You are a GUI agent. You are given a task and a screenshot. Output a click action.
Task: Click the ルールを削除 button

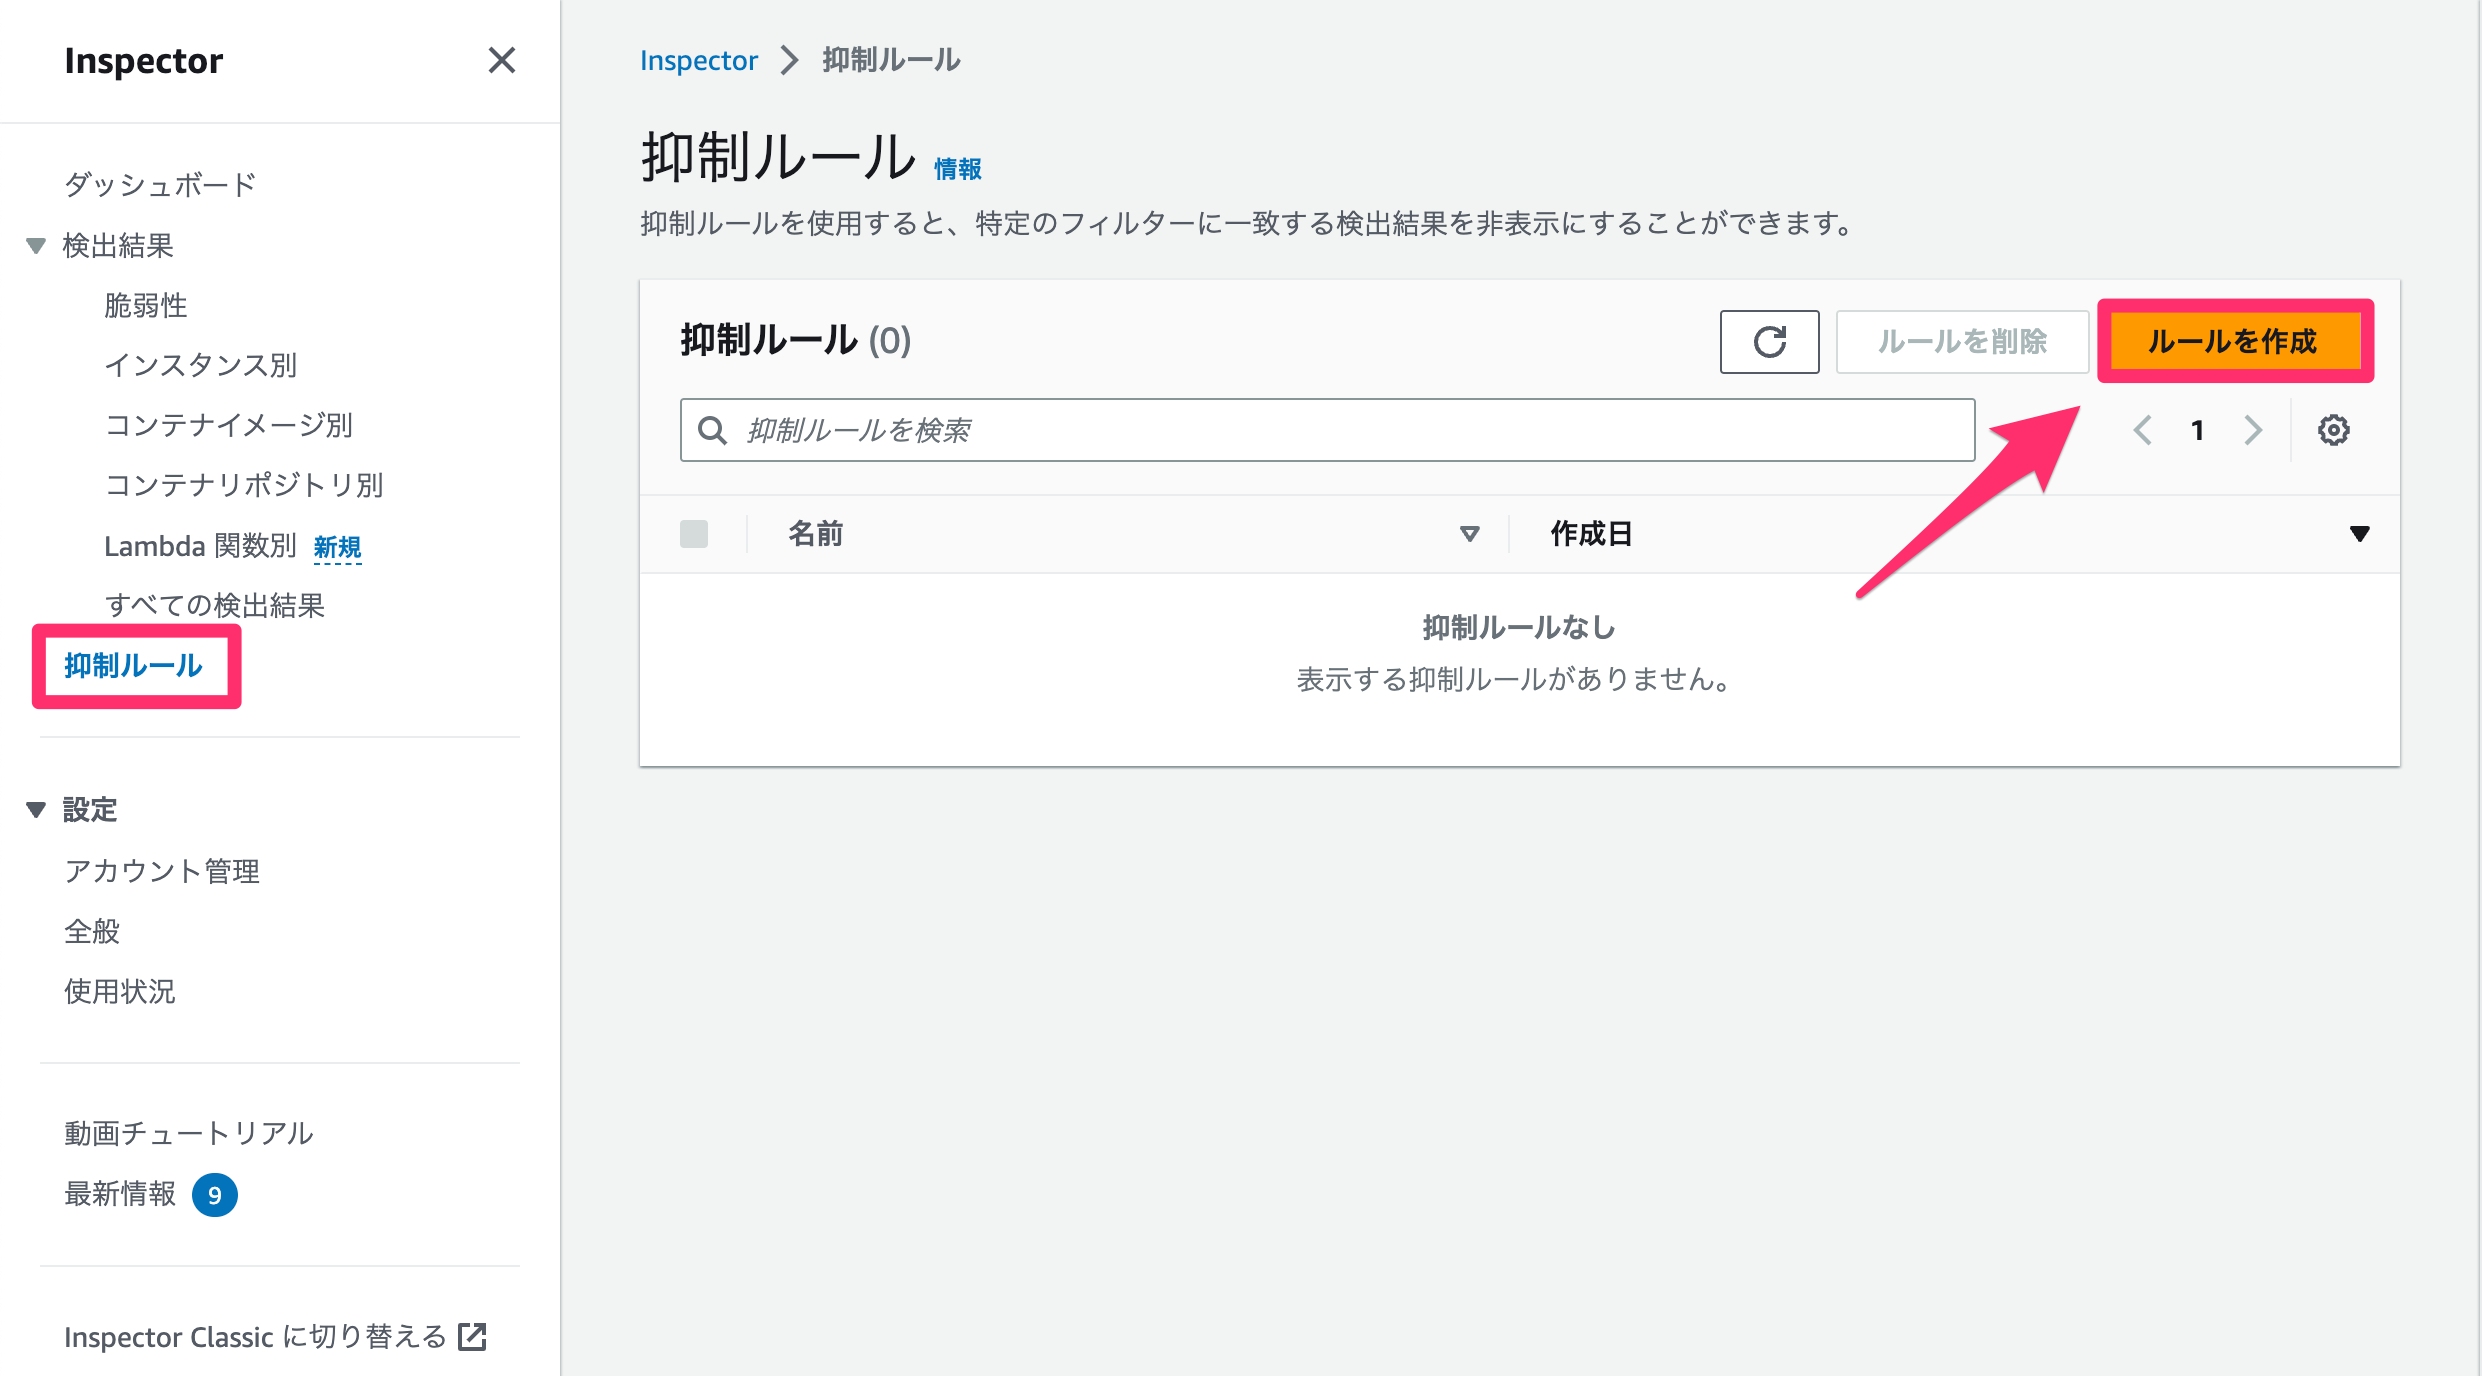pos(1962,342)
